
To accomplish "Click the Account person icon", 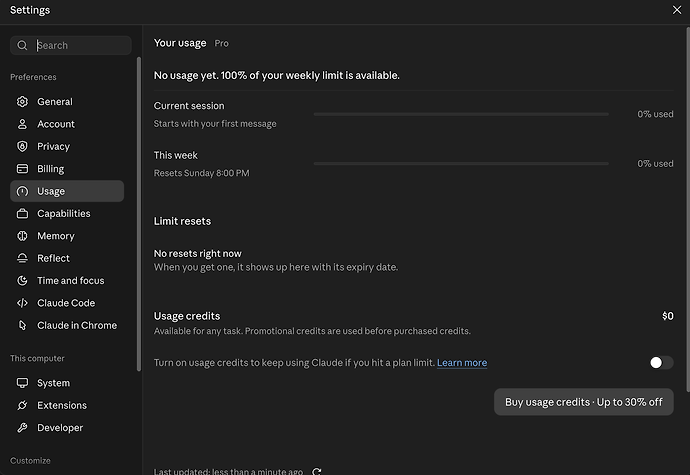I will pos(22,124).
